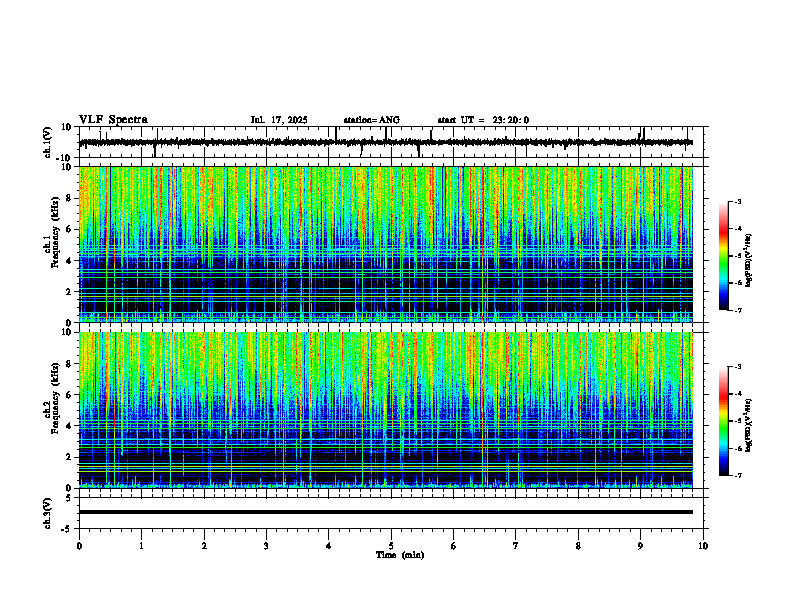
Task: Click the time axis tick label "5"
Action: click(x=391, y=546)
